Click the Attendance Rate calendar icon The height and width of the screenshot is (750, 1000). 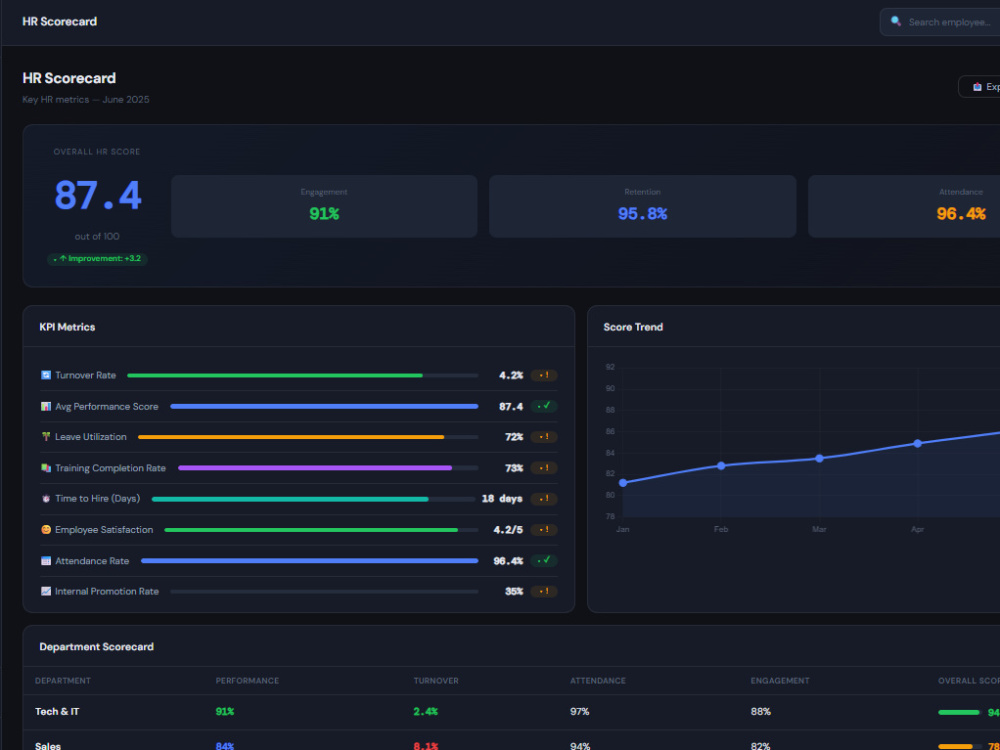coord(46,561)
